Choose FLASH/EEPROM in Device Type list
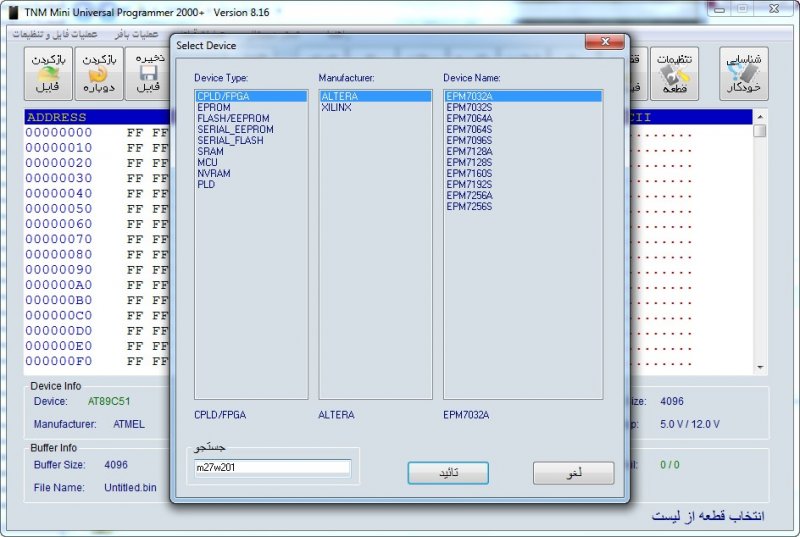This screenshot has height=537, width=800. (x=233, y=118)
